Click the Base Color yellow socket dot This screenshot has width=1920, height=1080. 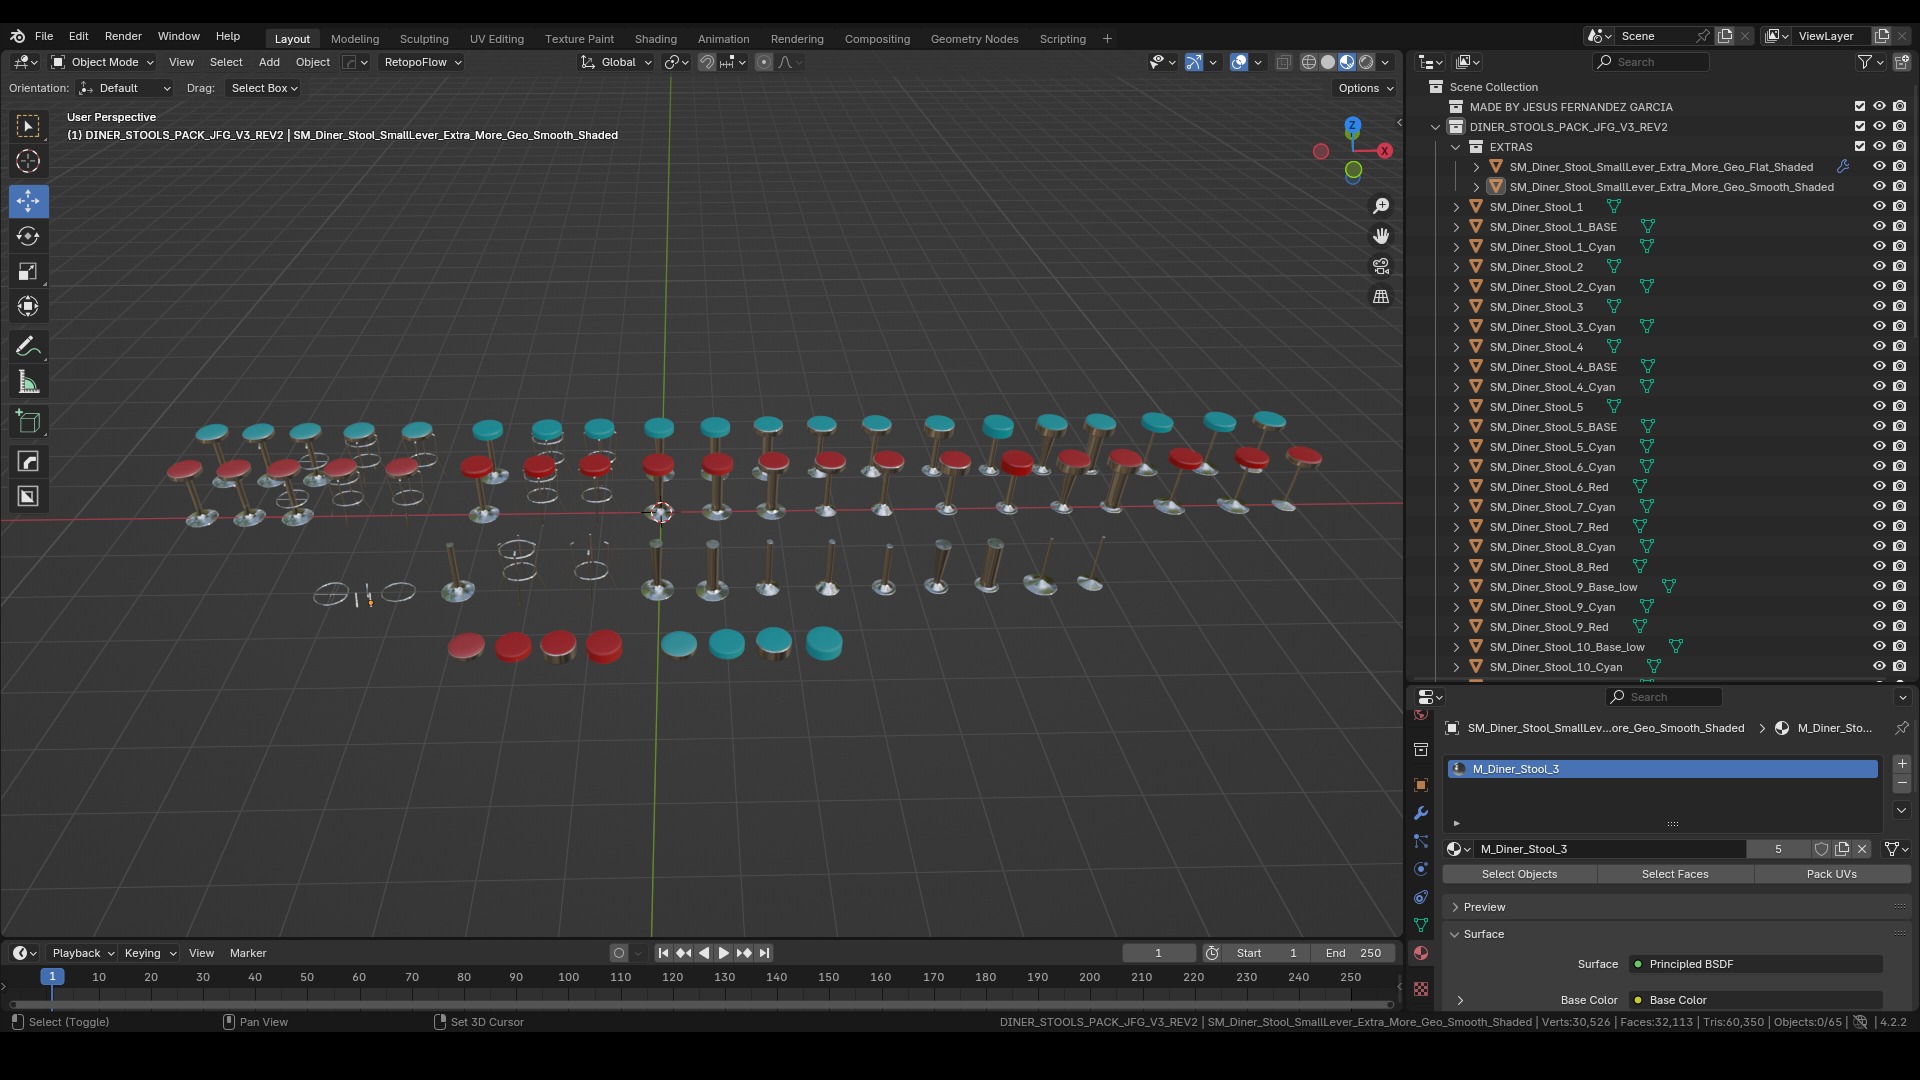(1638, 1000)
